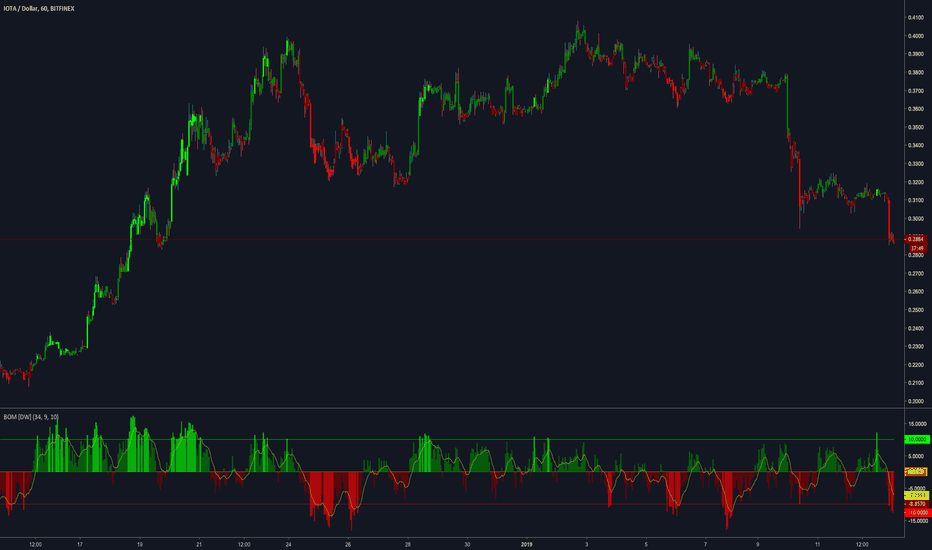The width and height of the screenshot is (932, 550).
Task: Click the 0.4000 price scale label
Action: 915,36
